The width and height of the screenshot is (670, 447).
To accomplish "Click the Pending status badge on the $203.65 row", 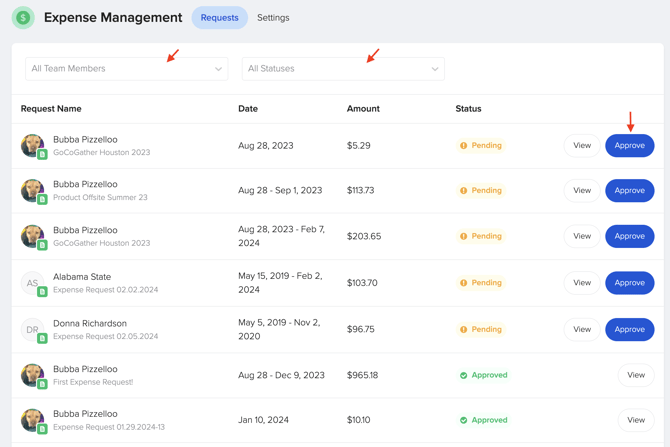I will pyautogui.click(x=481, y=236).
